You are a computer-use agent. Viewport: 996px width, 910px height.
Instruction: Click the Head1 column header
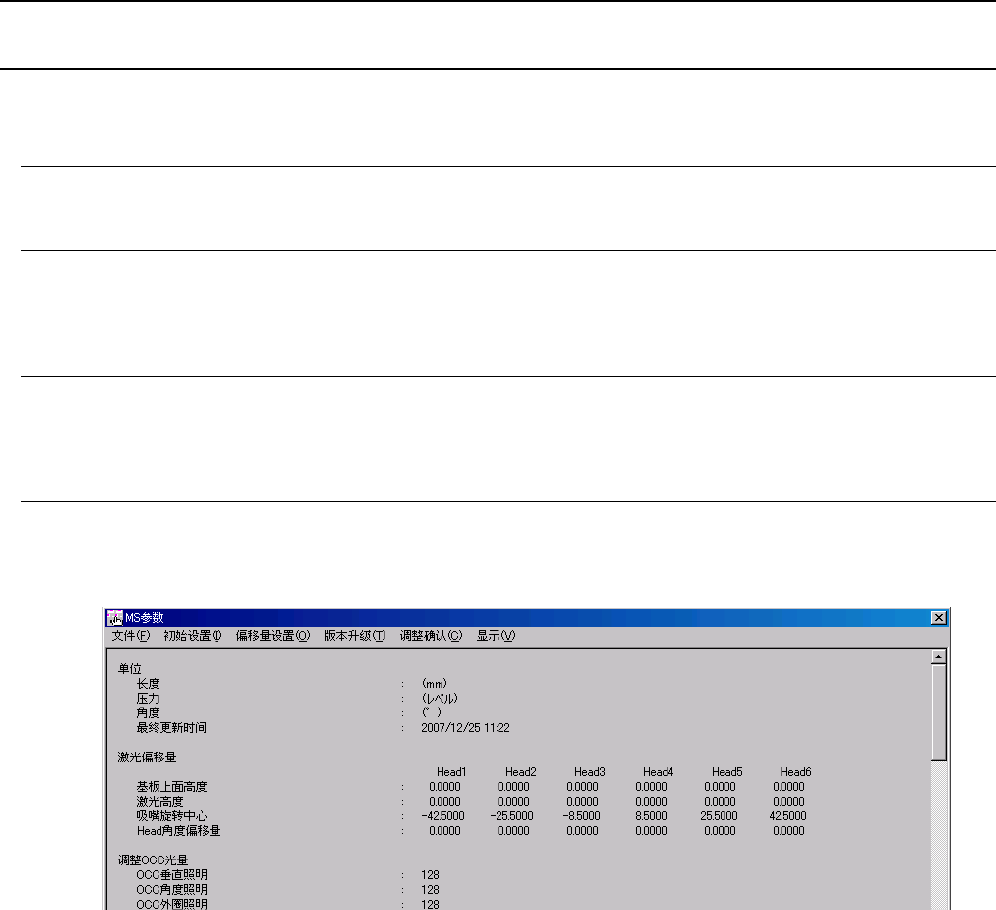452,772
